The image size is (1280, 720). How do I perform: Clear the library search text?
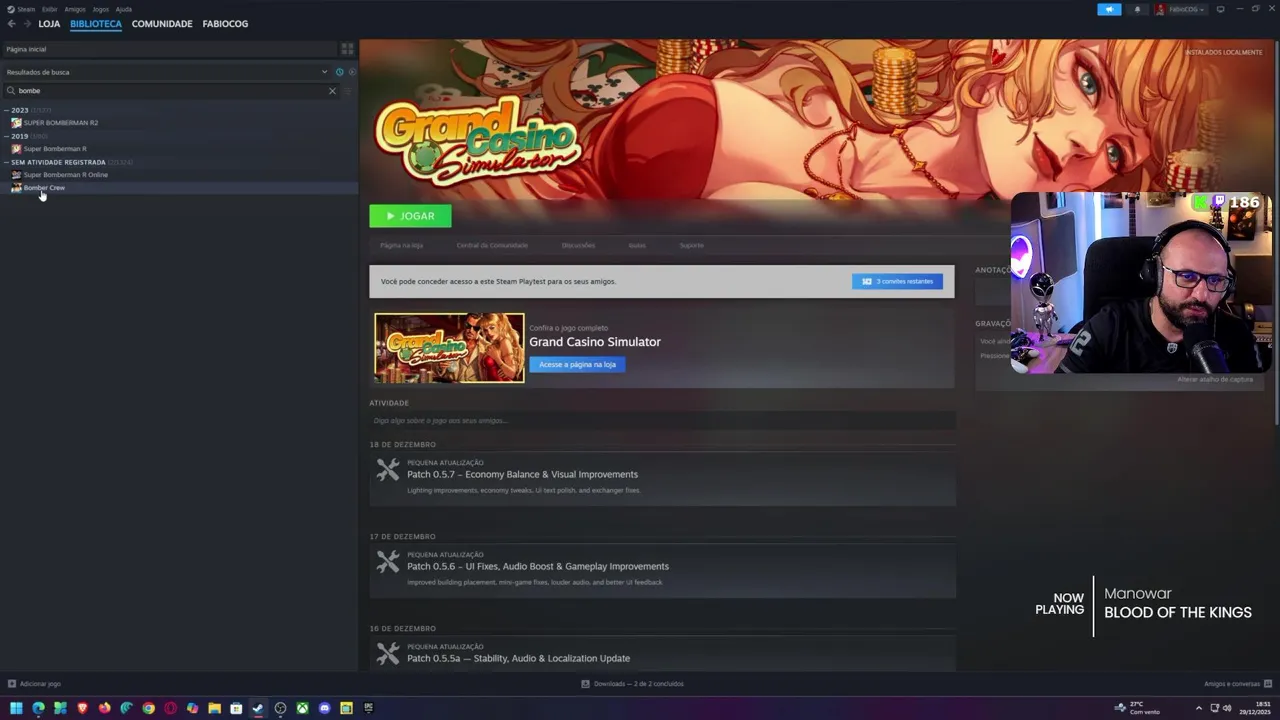click(x=332, y=91)
